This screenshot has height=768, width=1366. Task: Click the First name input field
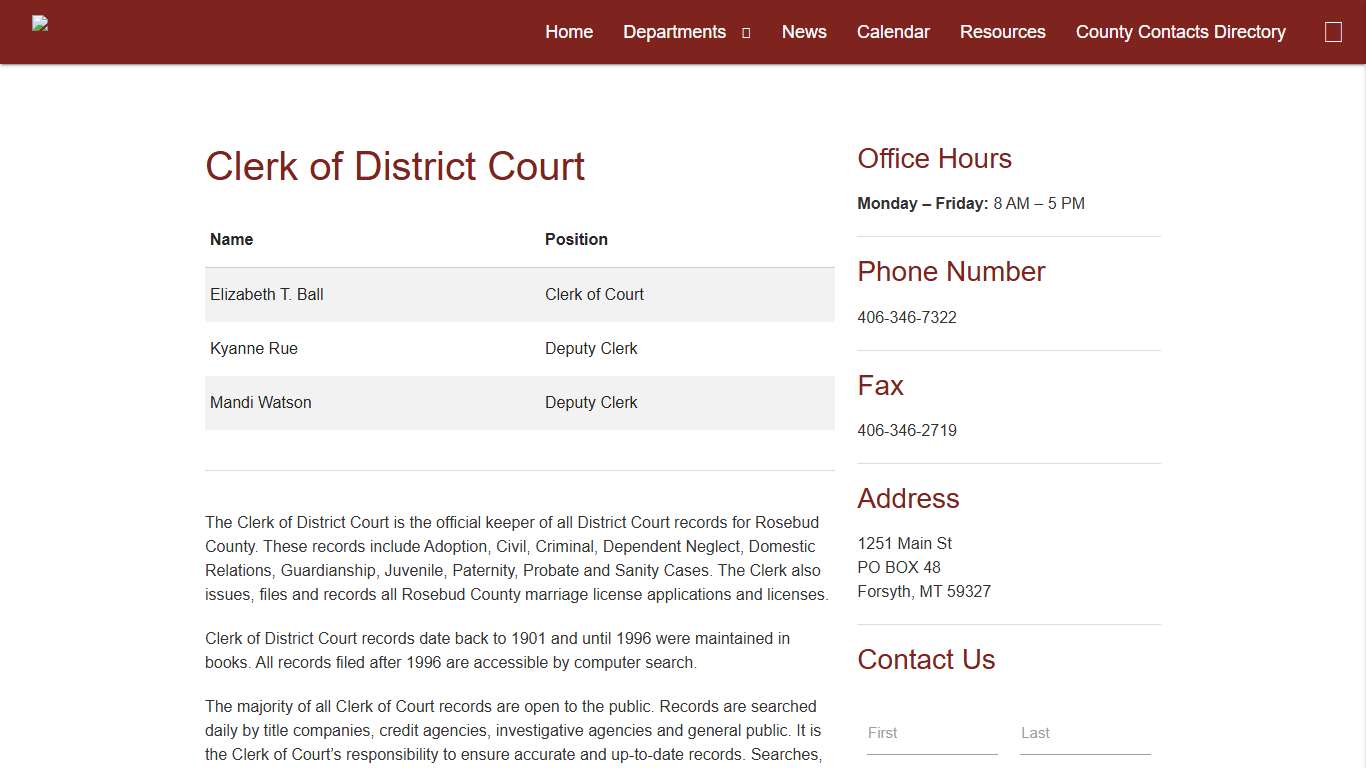pyautogui.click(x=931, y=733)
